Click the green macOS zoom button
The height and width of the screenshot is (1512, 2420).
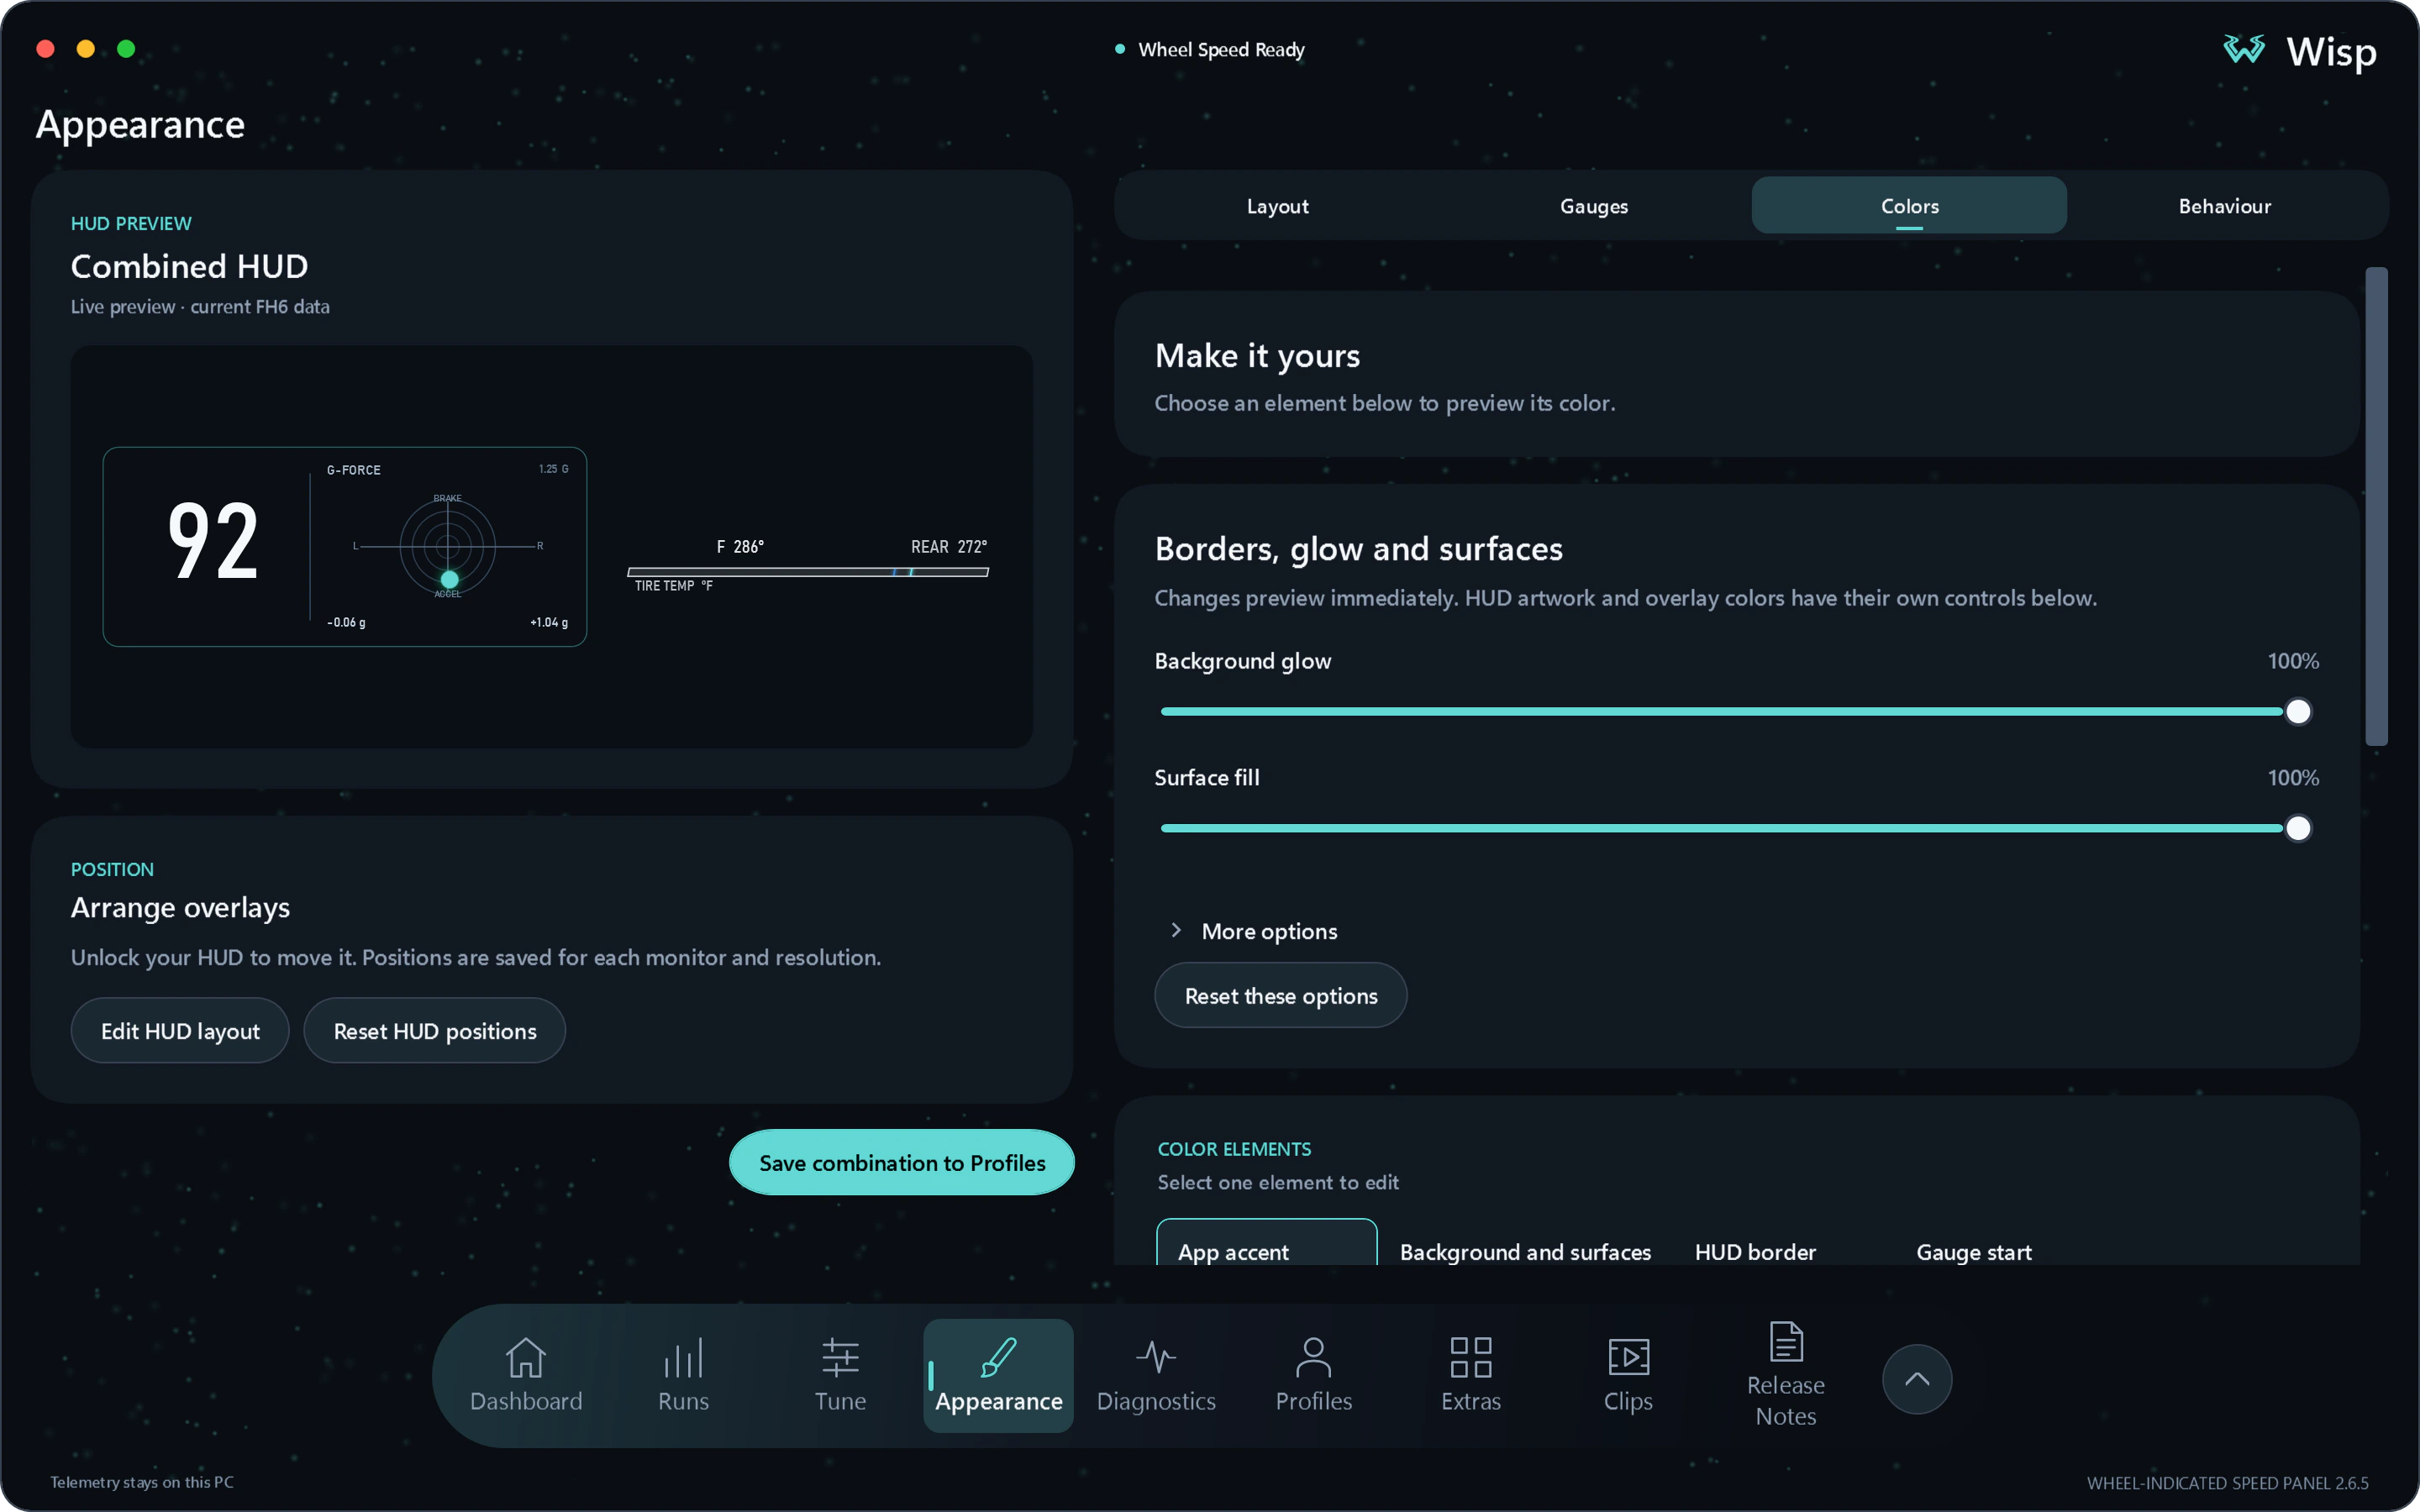click(x=126, y=49)
